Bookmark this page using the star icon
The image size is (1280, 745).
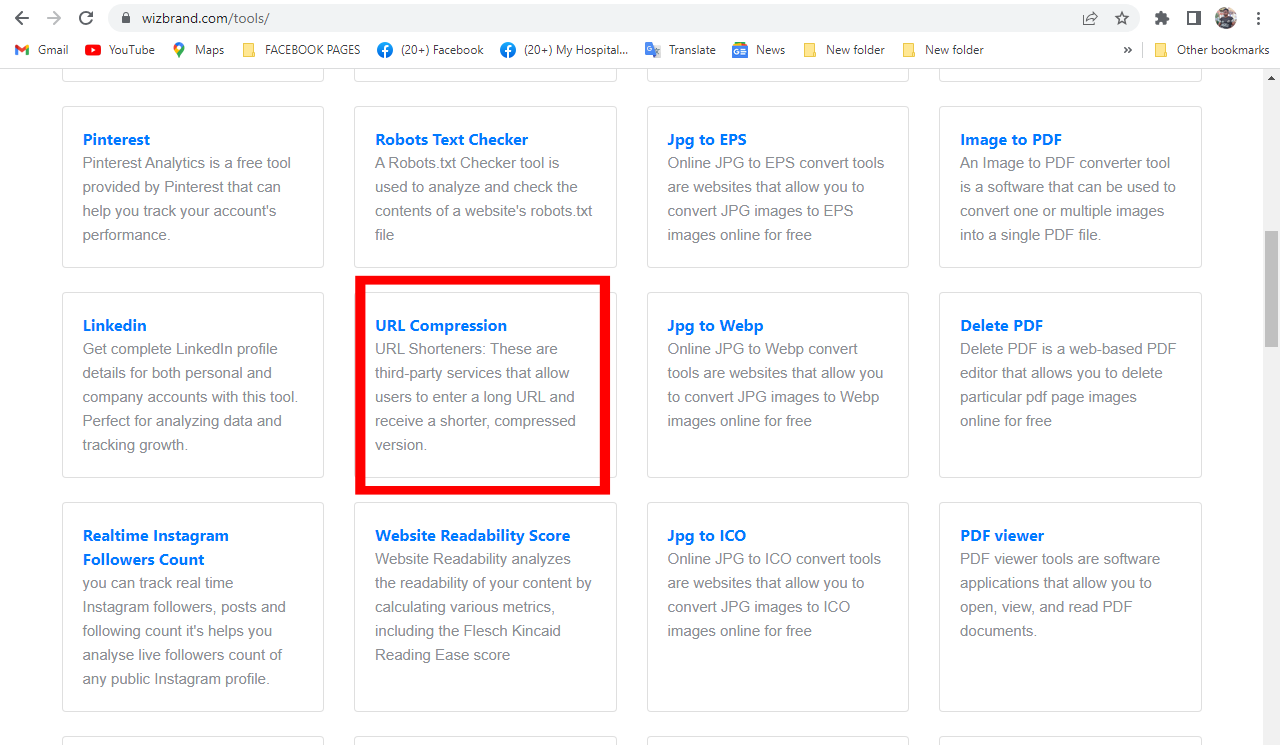[1121, 17]
